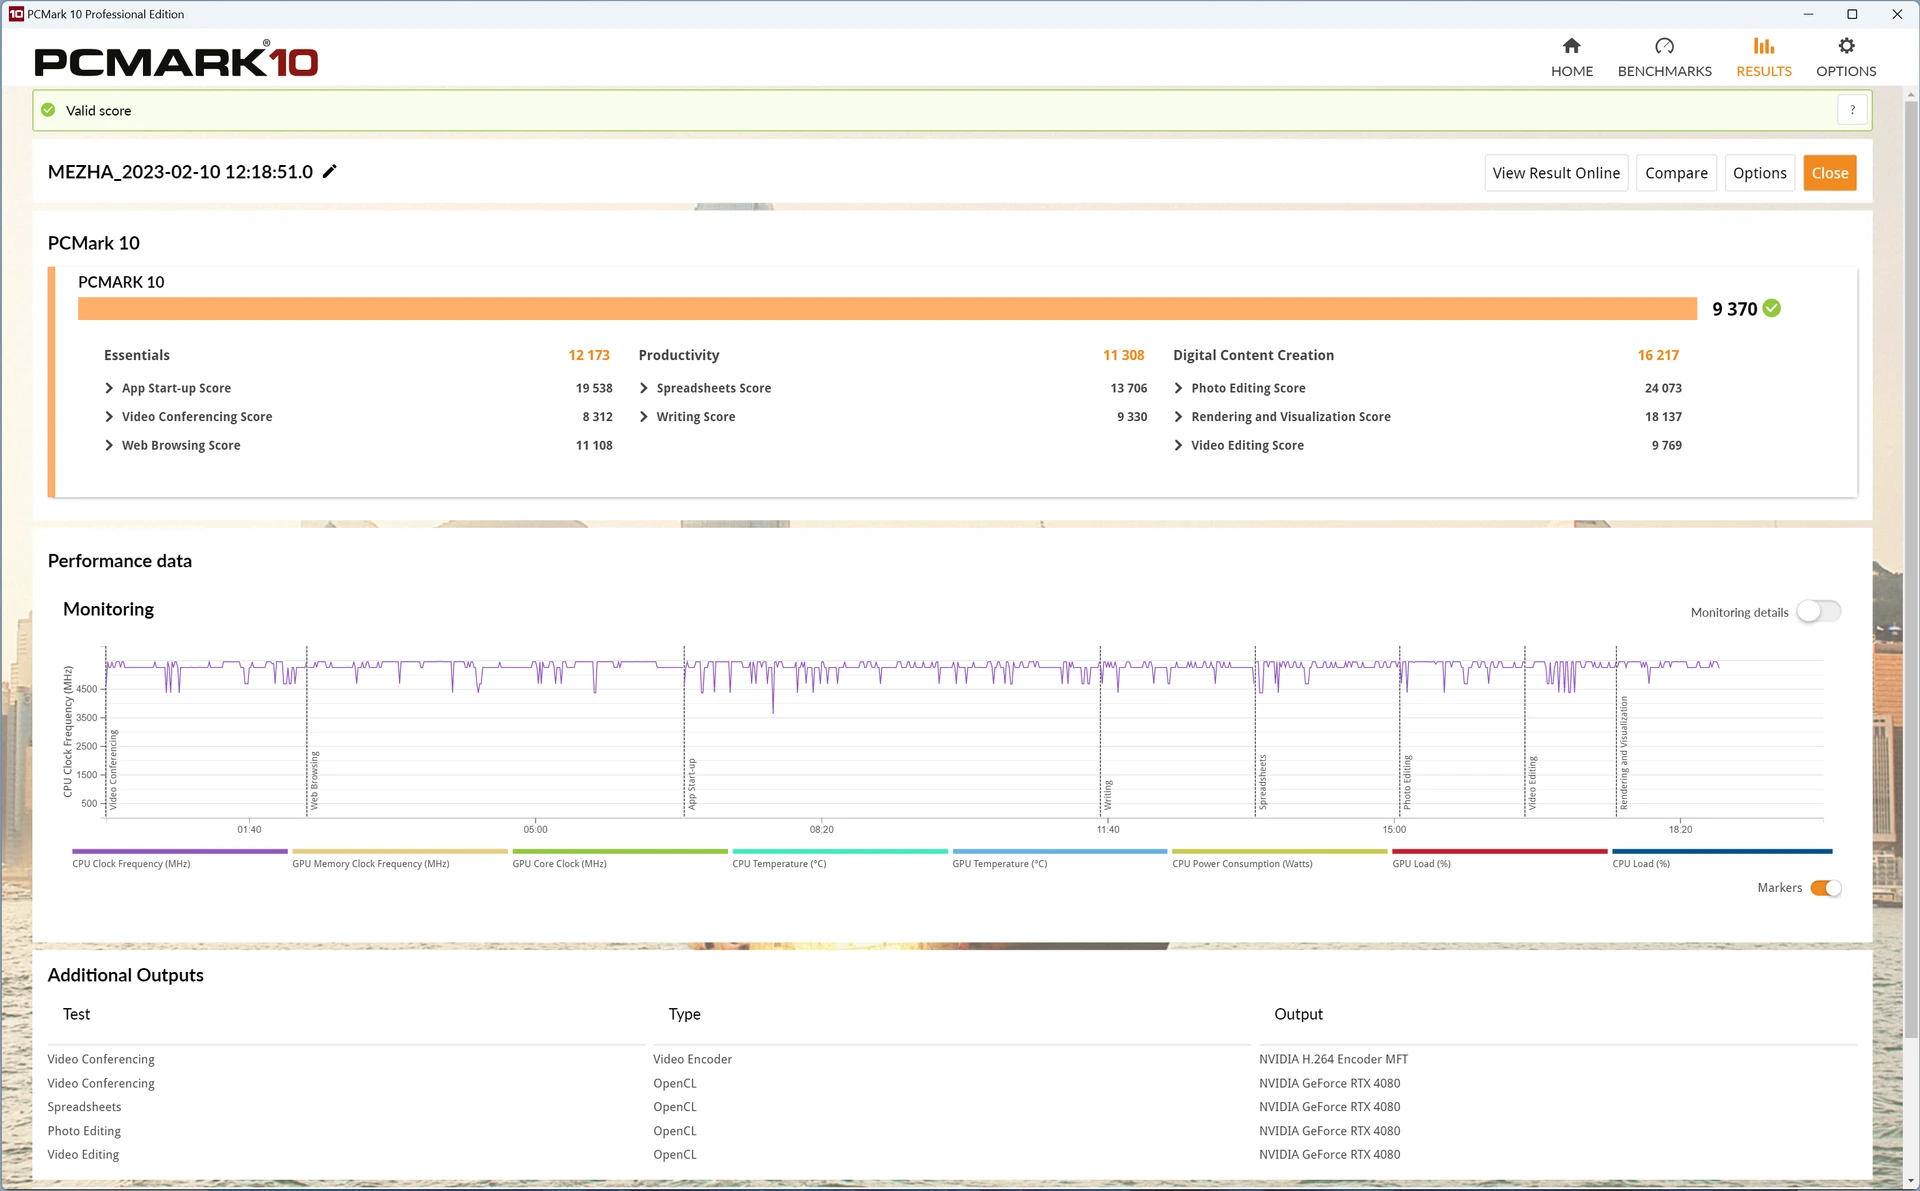Click Productivity score 11 308

point(1123,355)
